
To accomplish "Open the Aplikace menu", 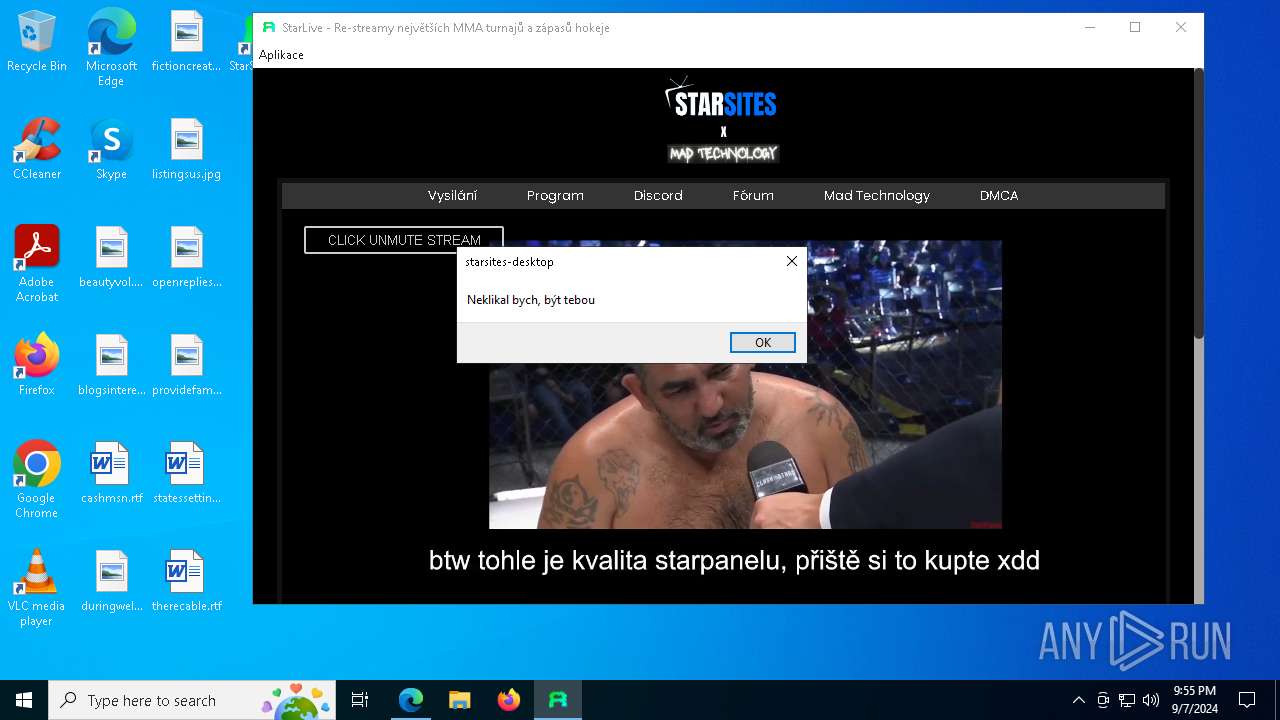I will (281, 55).
